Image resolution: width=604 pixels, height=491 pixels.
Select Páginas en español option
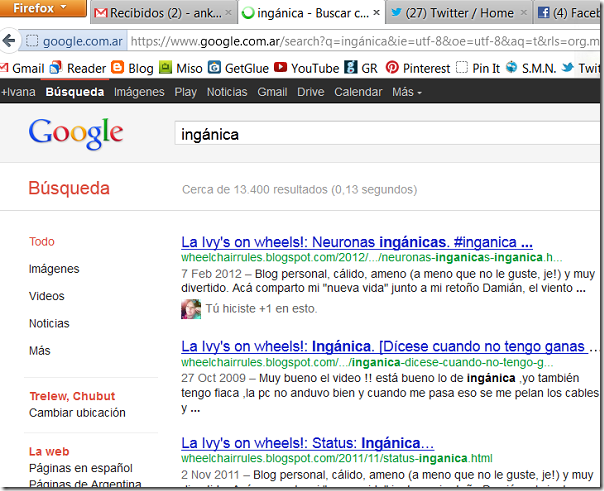(81, 468)
